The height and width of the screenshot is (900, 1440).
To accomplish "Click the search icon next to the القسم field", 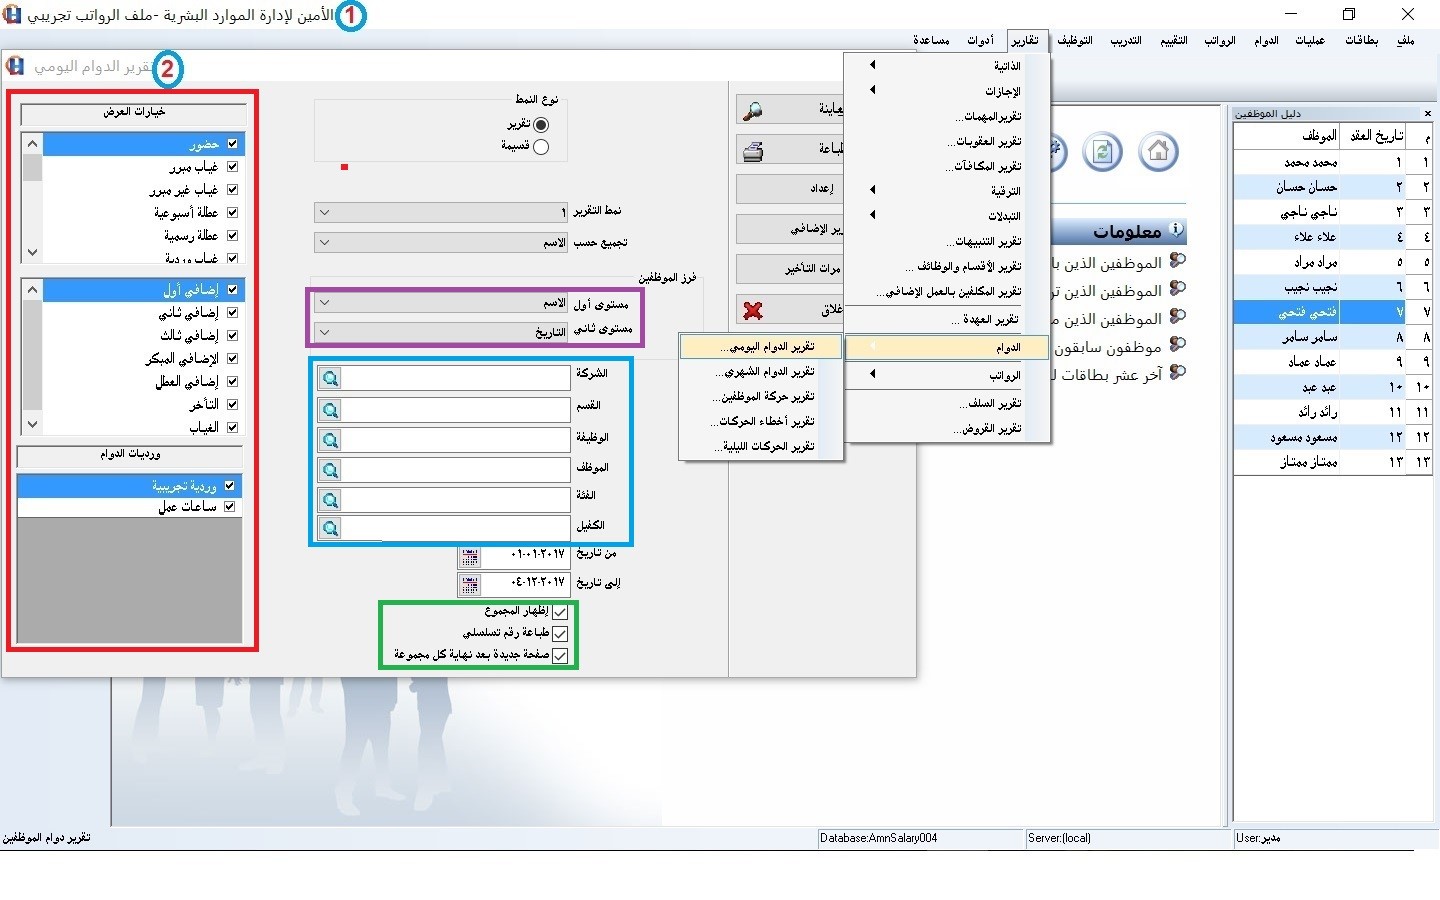I will 330,410.
